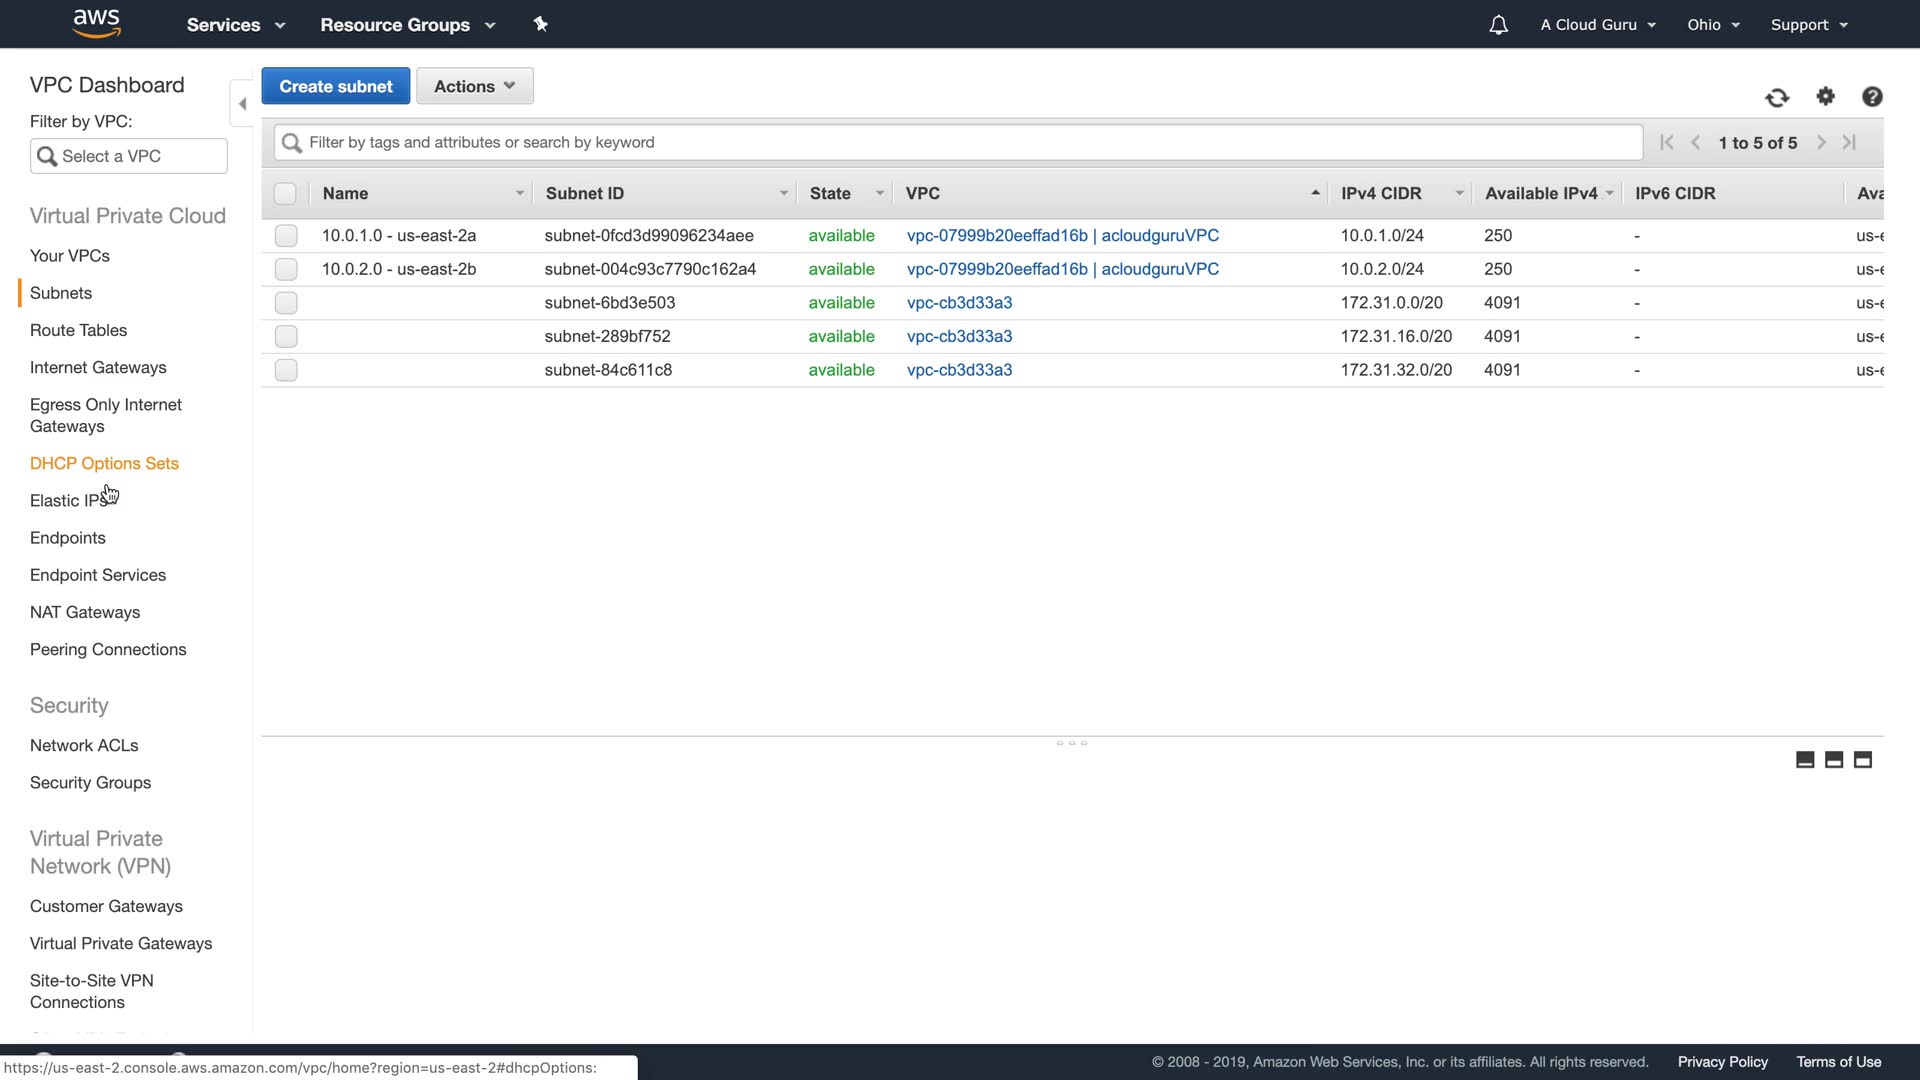Open vpc-07999b20eeffad16b link in first row

(x=996, y=236)
